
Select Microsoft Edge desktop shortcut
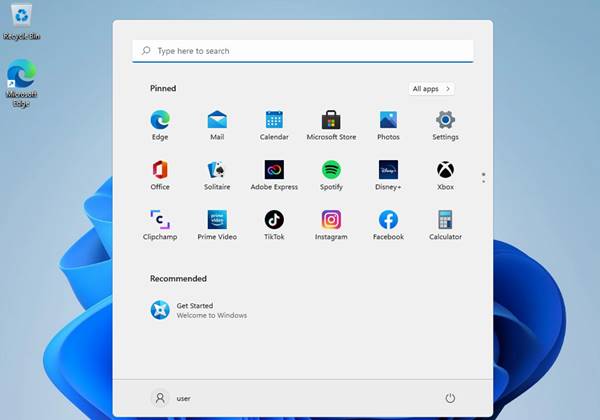click(x=21, y=83)
